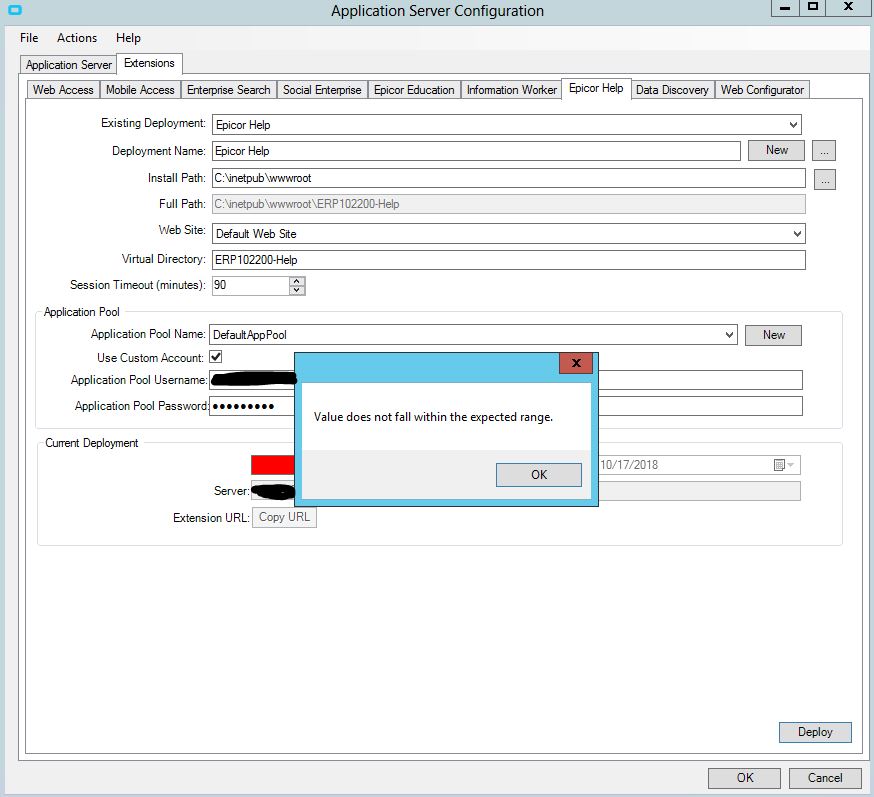
Task: Edit the Virtual Directory field
Action: 508,260
